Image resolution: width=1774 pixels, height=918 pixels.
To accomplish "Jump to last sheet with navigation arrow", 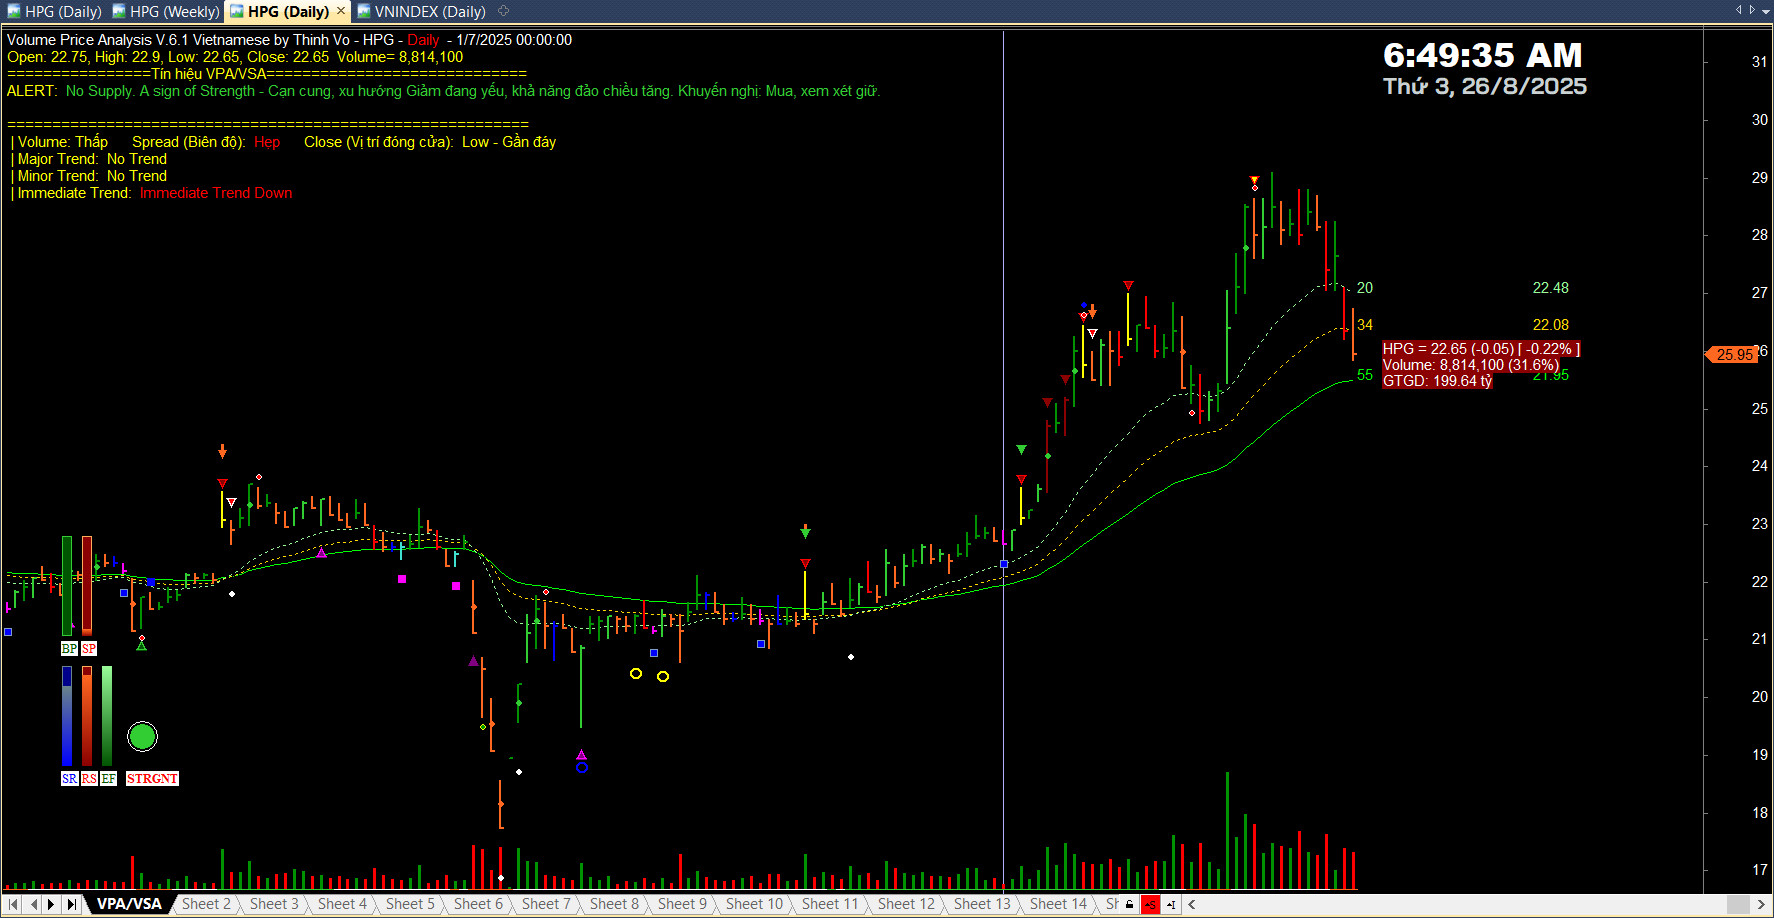I will [71, 904].
